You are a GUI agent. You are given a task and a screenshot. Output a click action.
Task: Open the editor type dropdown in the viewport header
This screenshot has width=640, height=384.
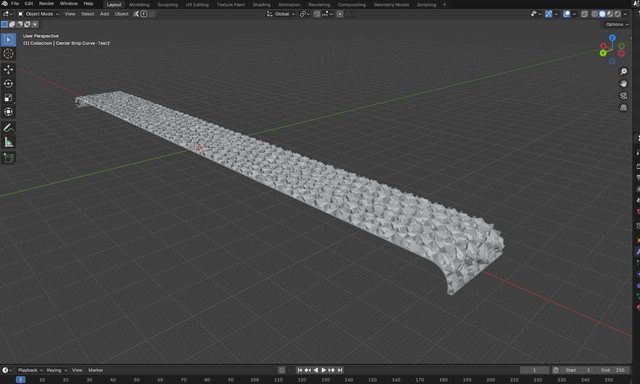7,14
